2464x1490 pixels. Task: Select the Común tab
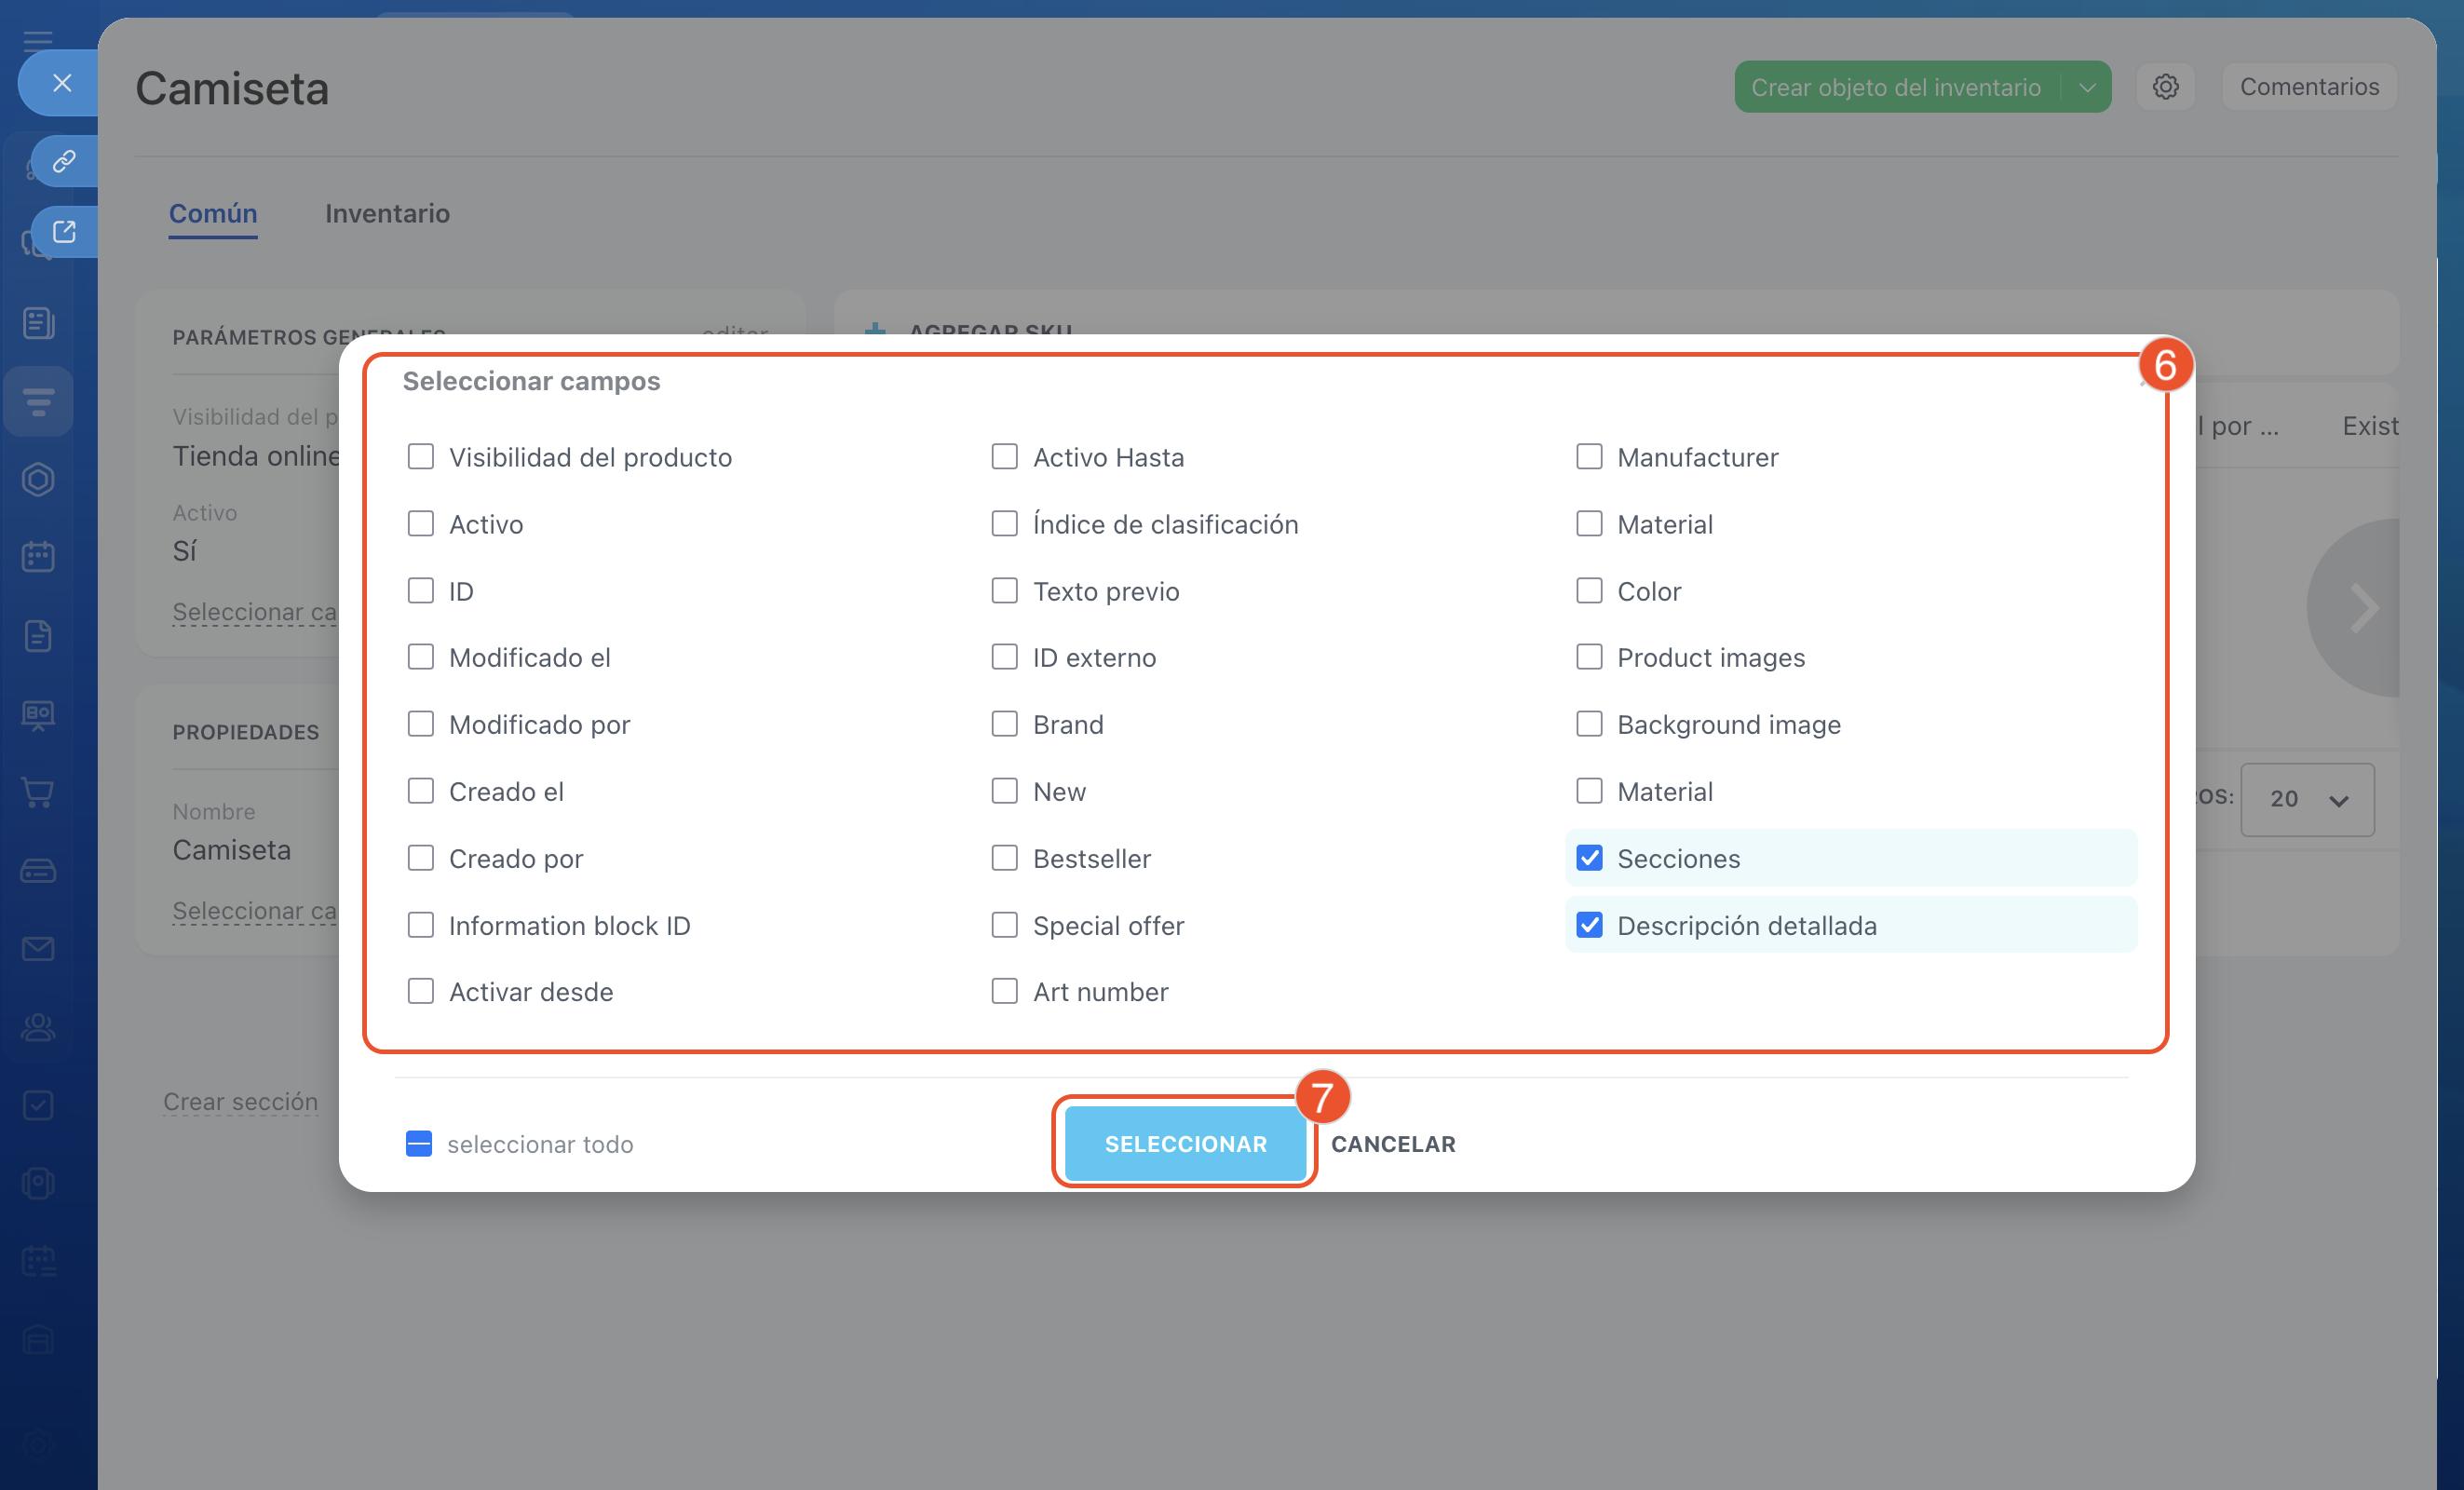213,213
